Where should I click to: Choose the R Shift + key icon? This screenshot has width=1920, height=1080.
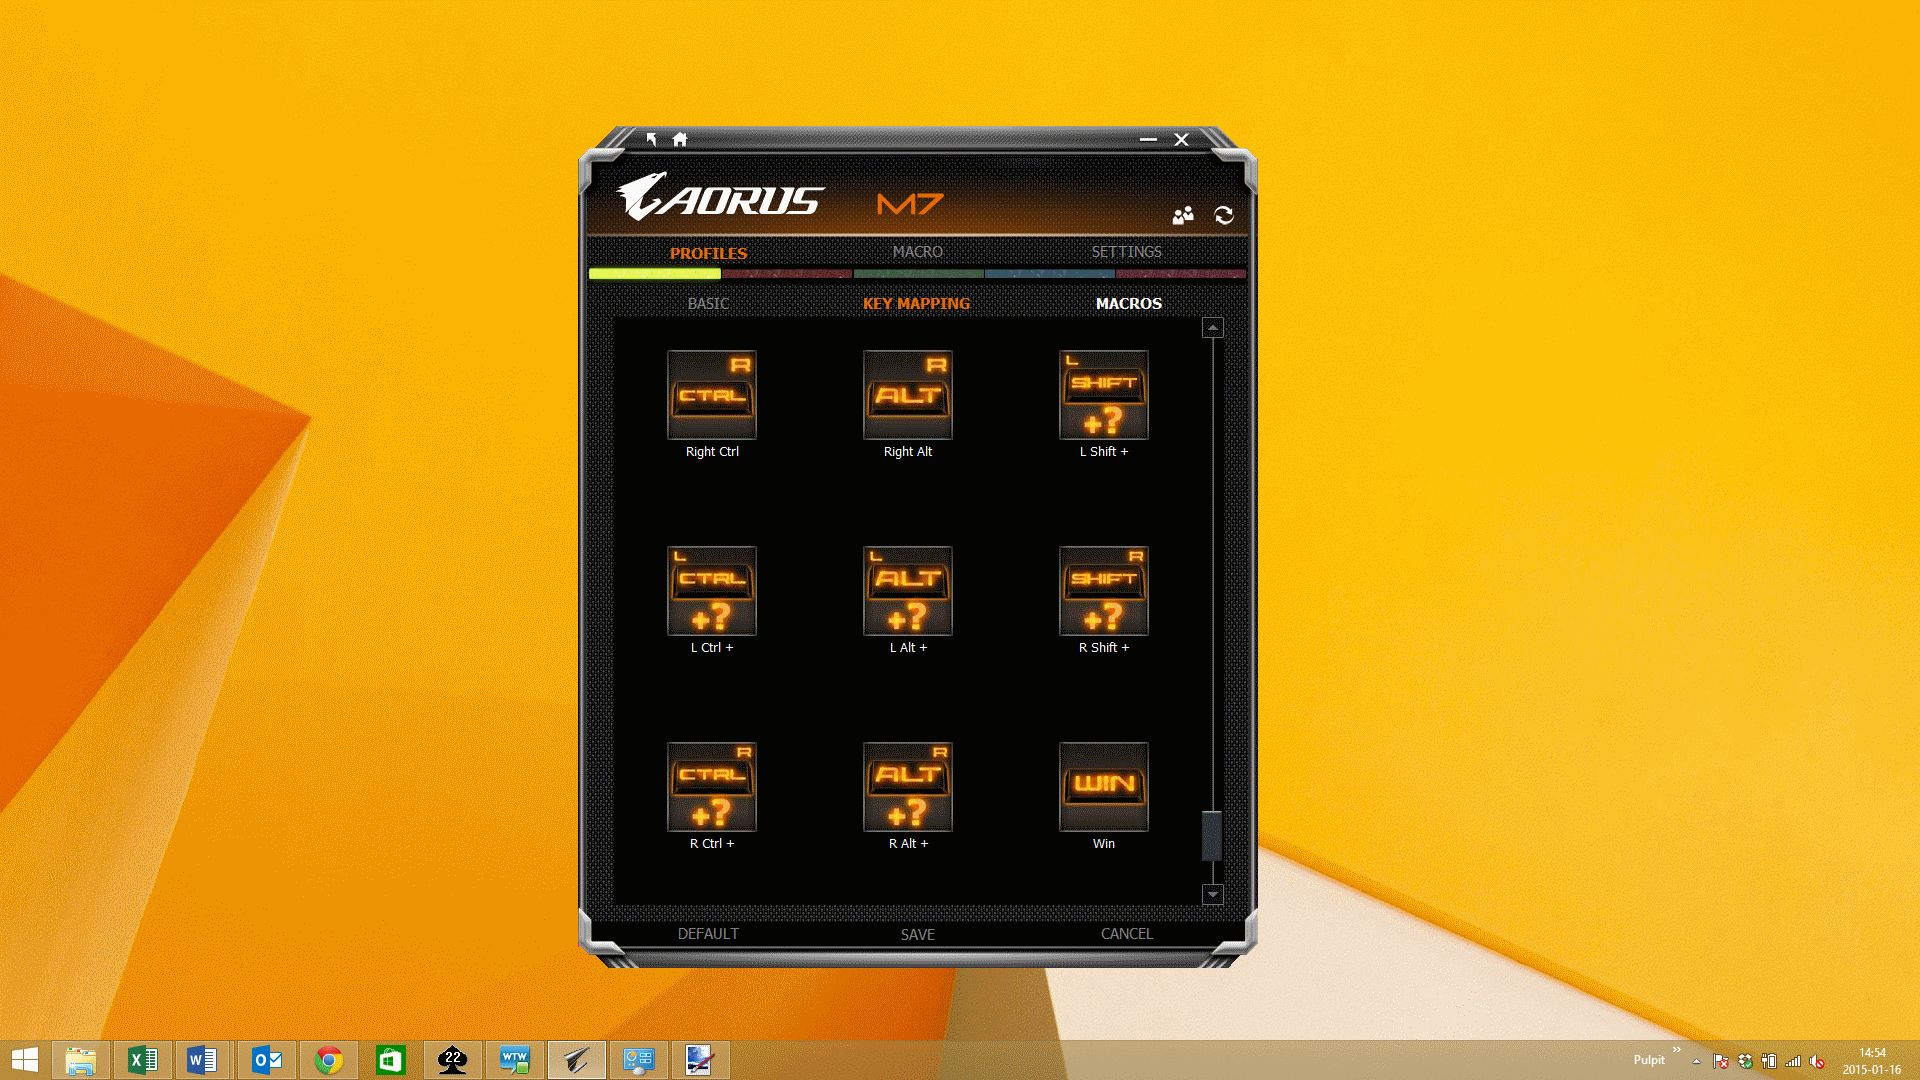(1103, 590)
